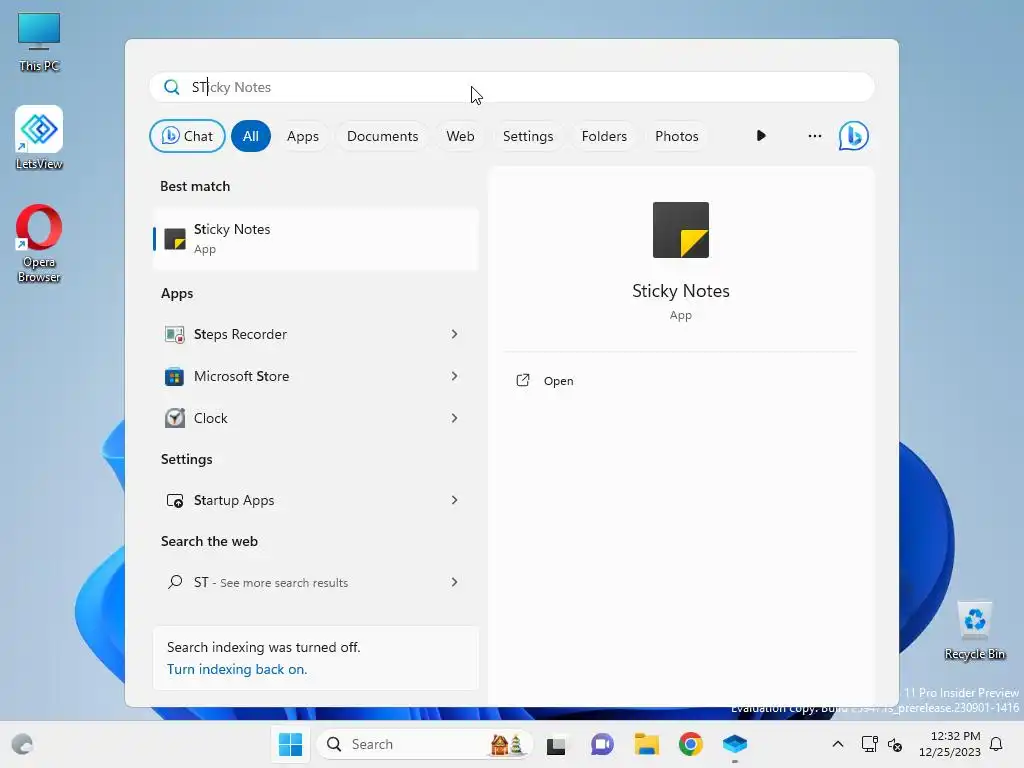Click Open under Sticky Notes preview
The image size is (1024, 768).
click(558, 381)
